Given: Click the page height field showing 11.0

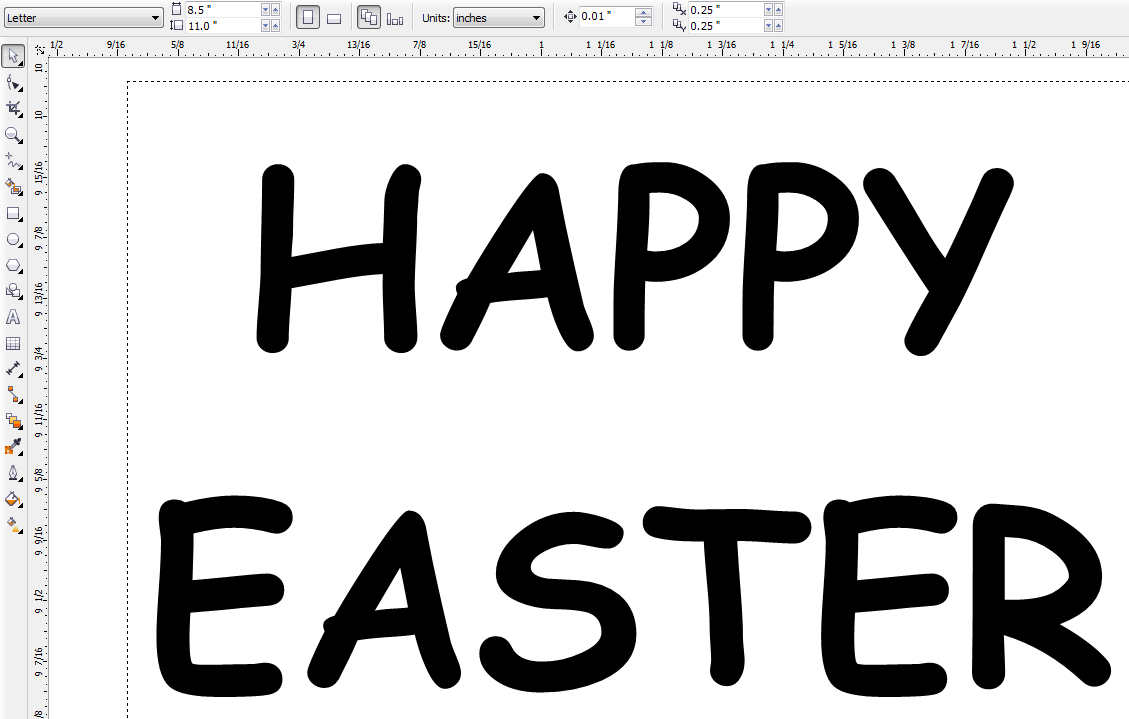Looking at the screenshot, I should tap(222, 25).
